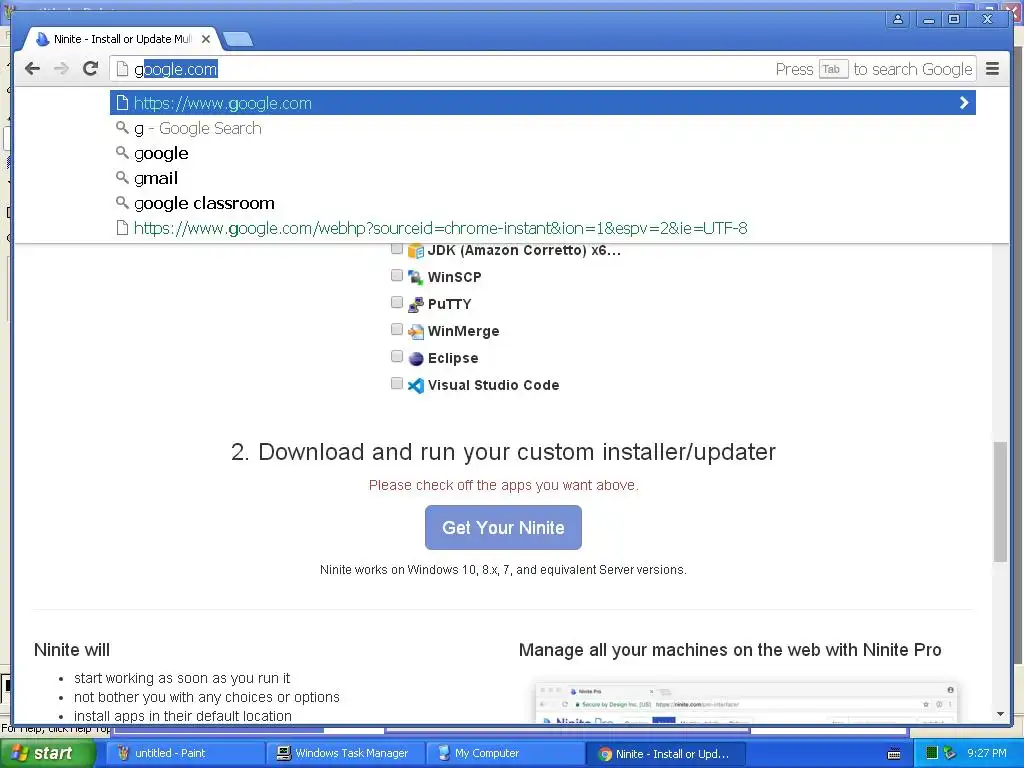This screenshot has width=1024, height=768.
Task: Open a new tab
Action: [x=238, y=40]
